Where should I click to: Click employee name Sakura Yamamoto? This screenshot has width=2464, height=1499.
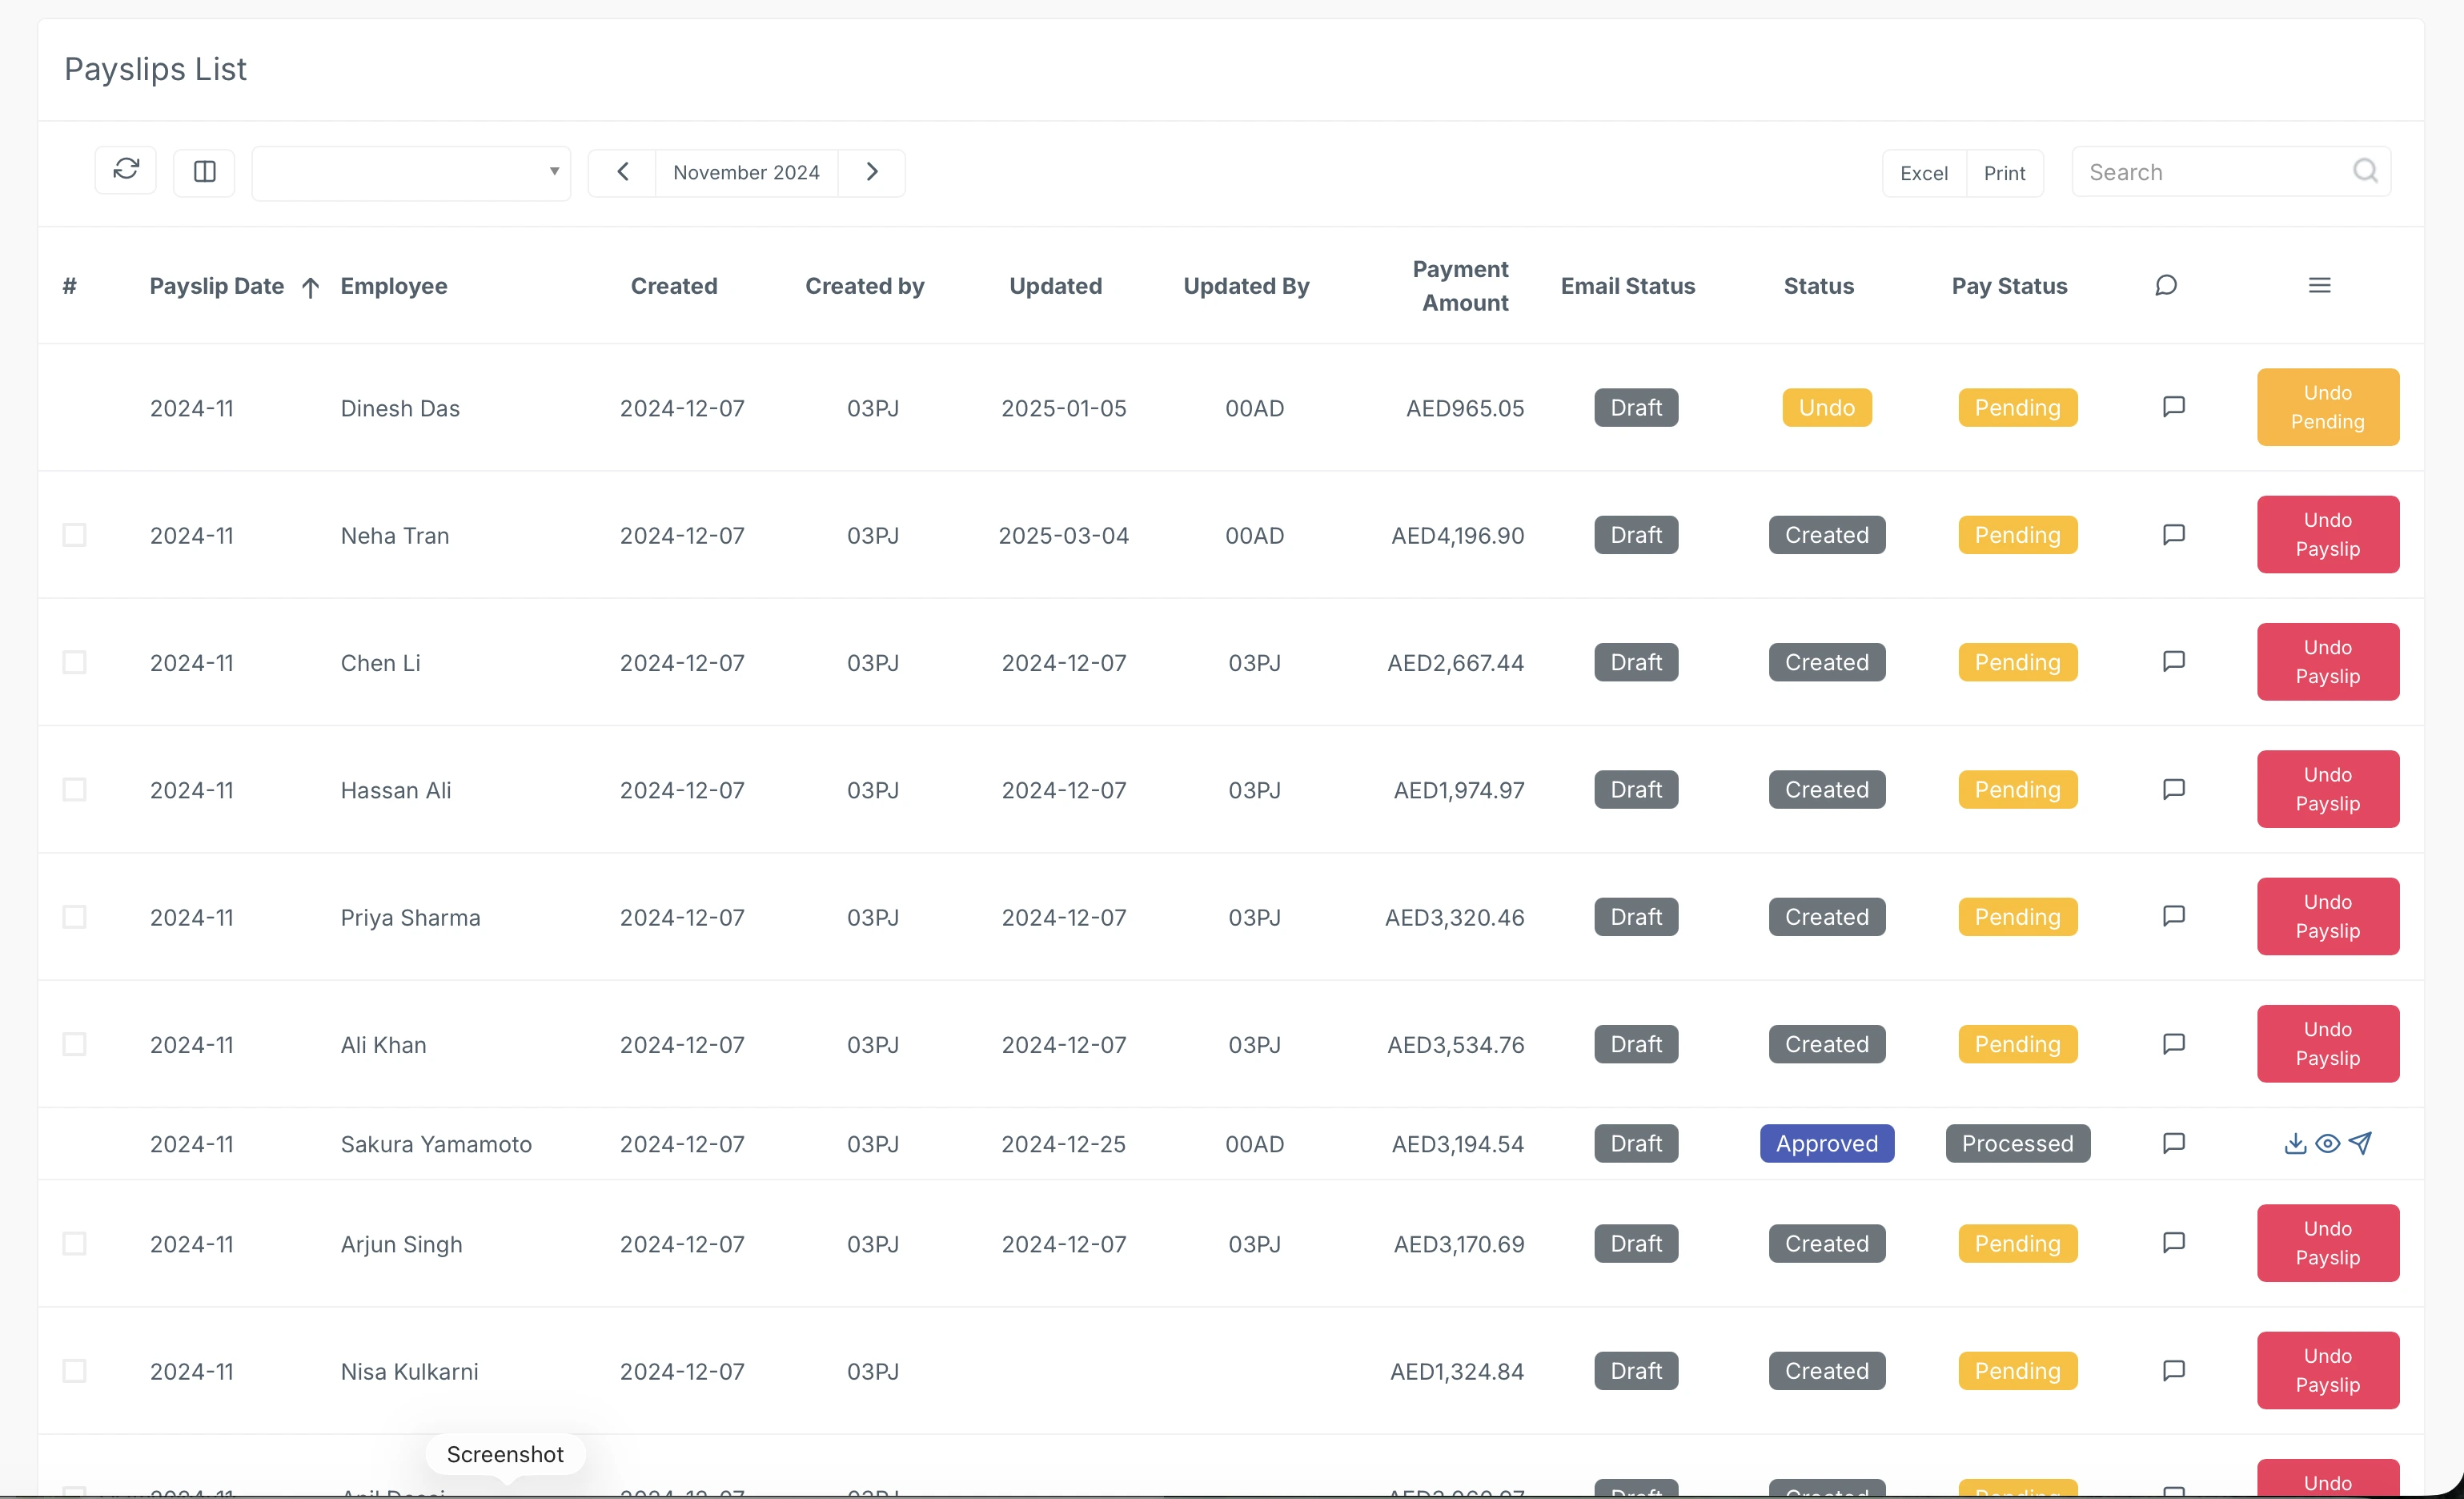tap(436, 1144)
